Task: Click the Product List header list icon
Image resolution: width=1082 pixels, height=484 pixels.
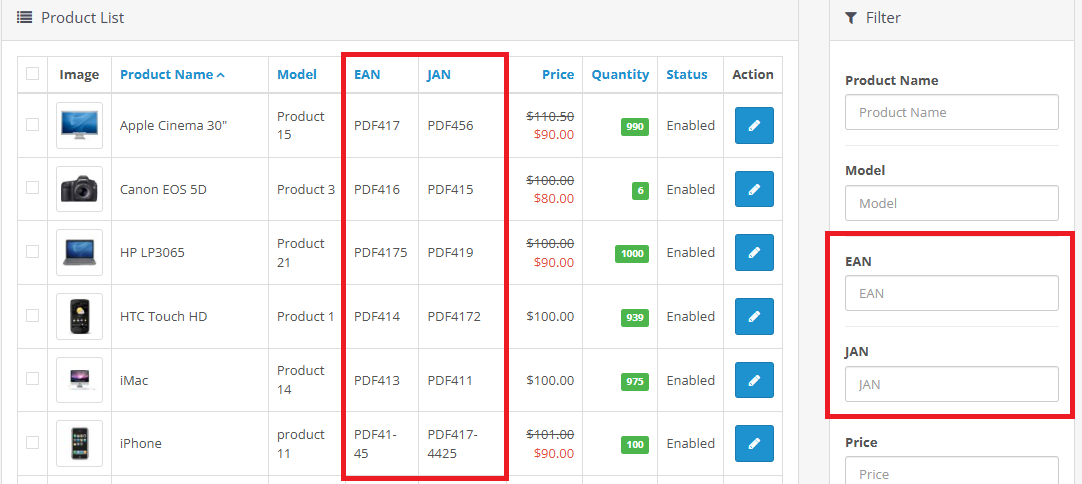Action: pos(25,18)
